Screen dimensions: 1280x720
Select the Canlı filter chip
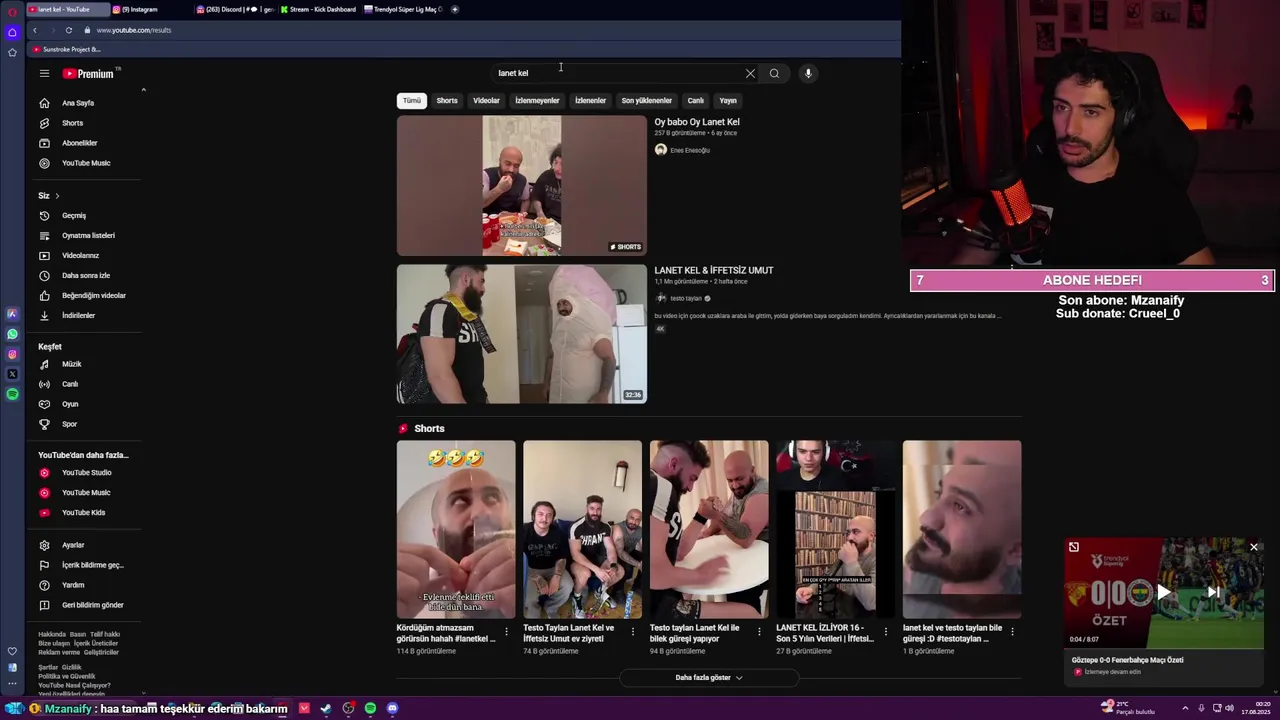point(696,100)
